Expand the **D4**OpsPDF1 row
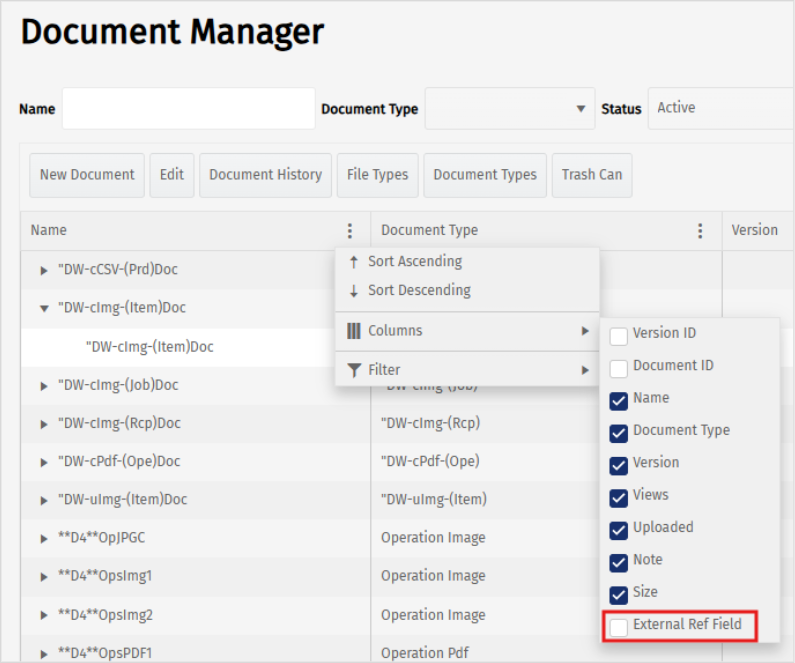This screenshot has width=795, height=663. [44, 654]
